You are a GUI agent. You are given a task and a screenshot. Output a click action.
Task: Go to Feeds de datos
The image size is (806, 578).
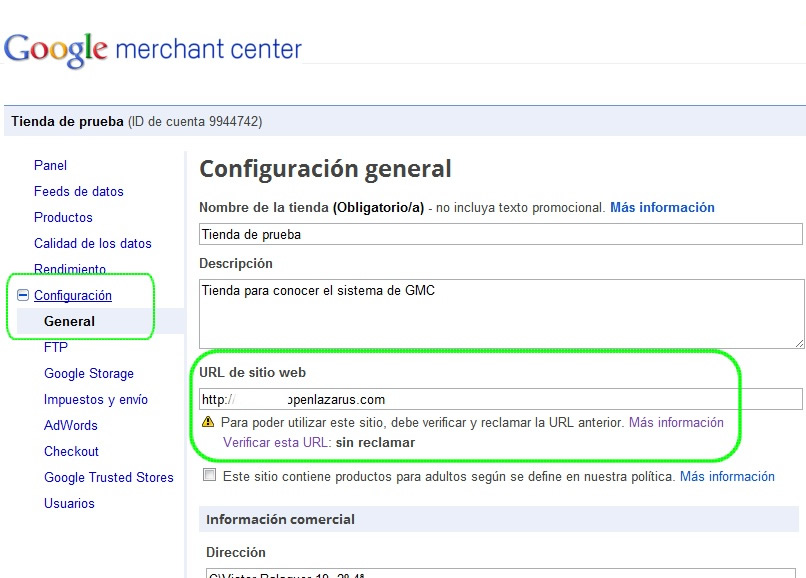point(79,191)
